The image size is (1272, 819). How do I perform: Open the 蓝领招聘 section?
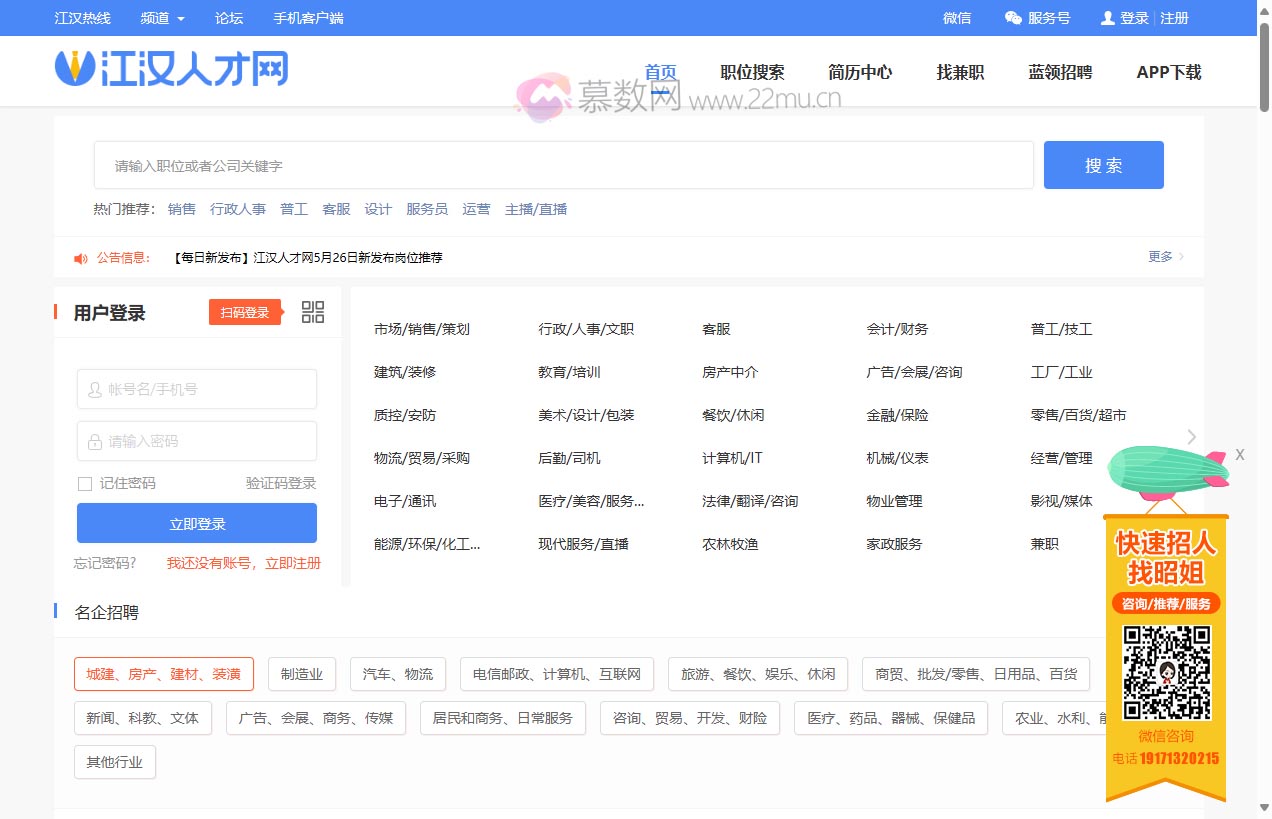1059,72
